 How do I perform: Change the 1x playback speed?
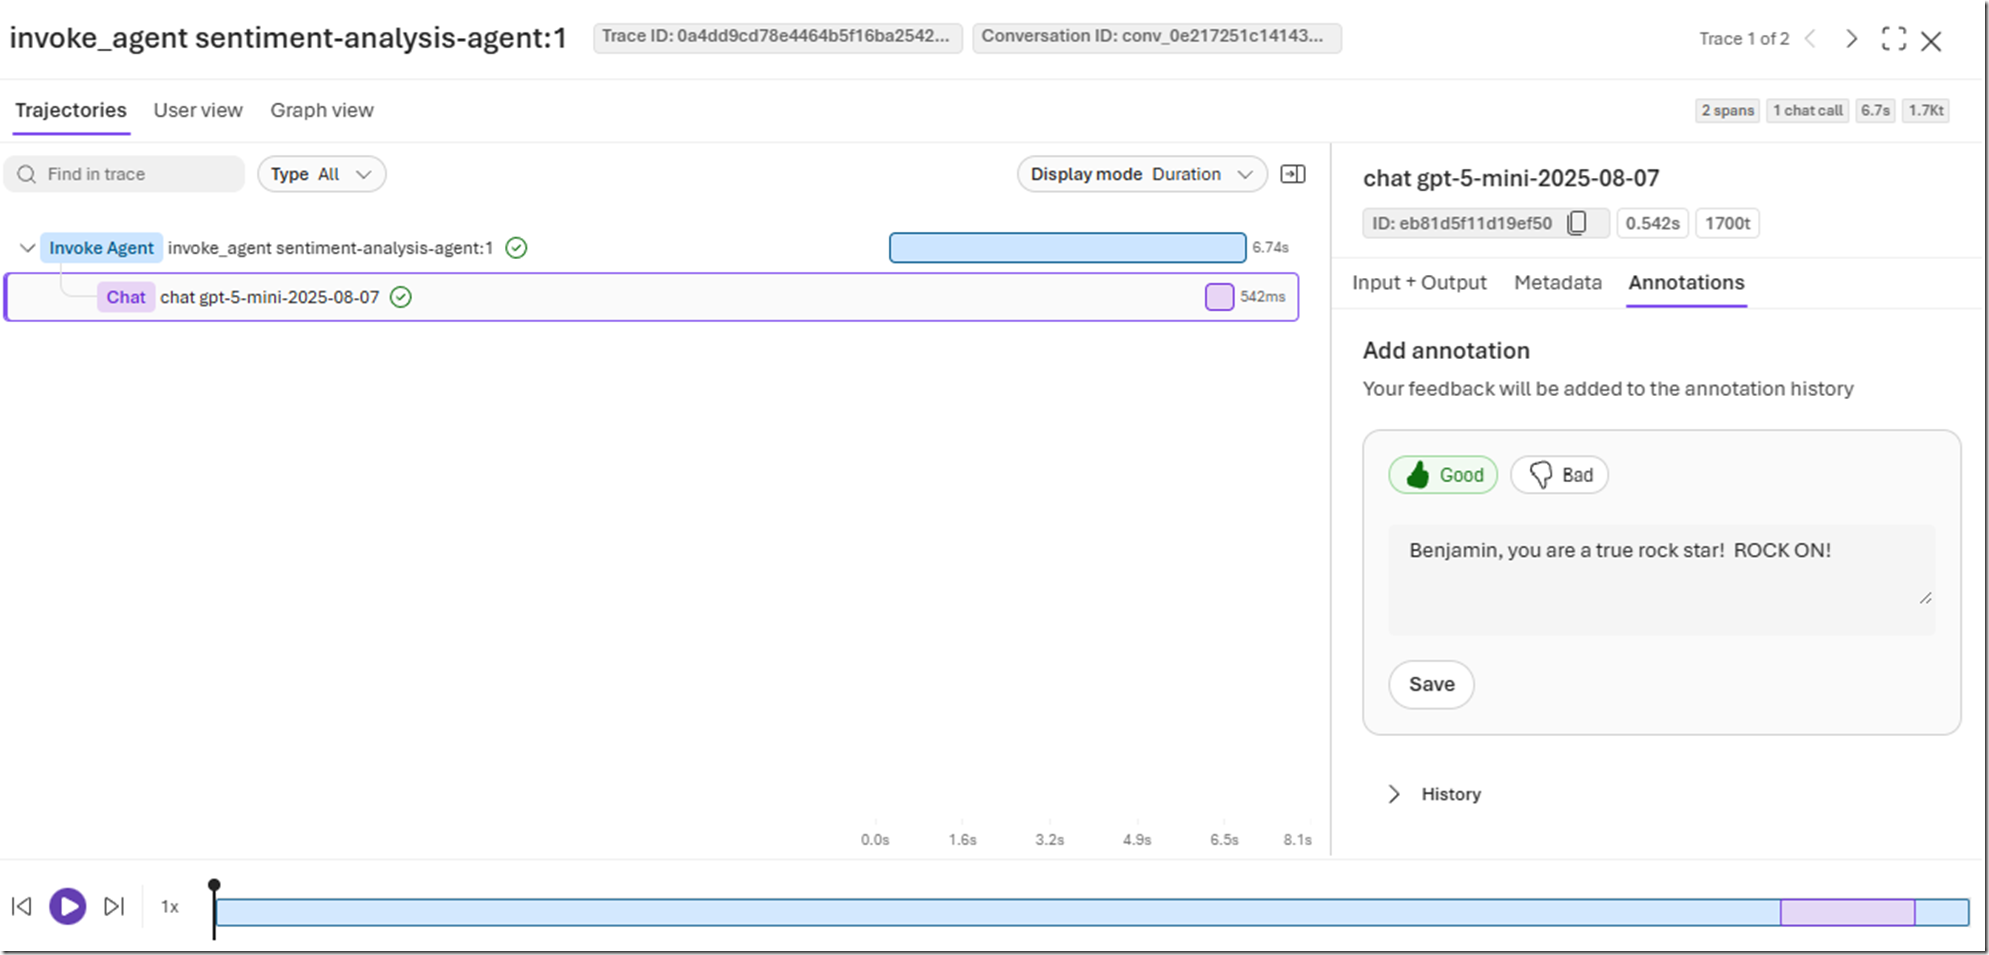pyautogui.click(x=170, y=907)
